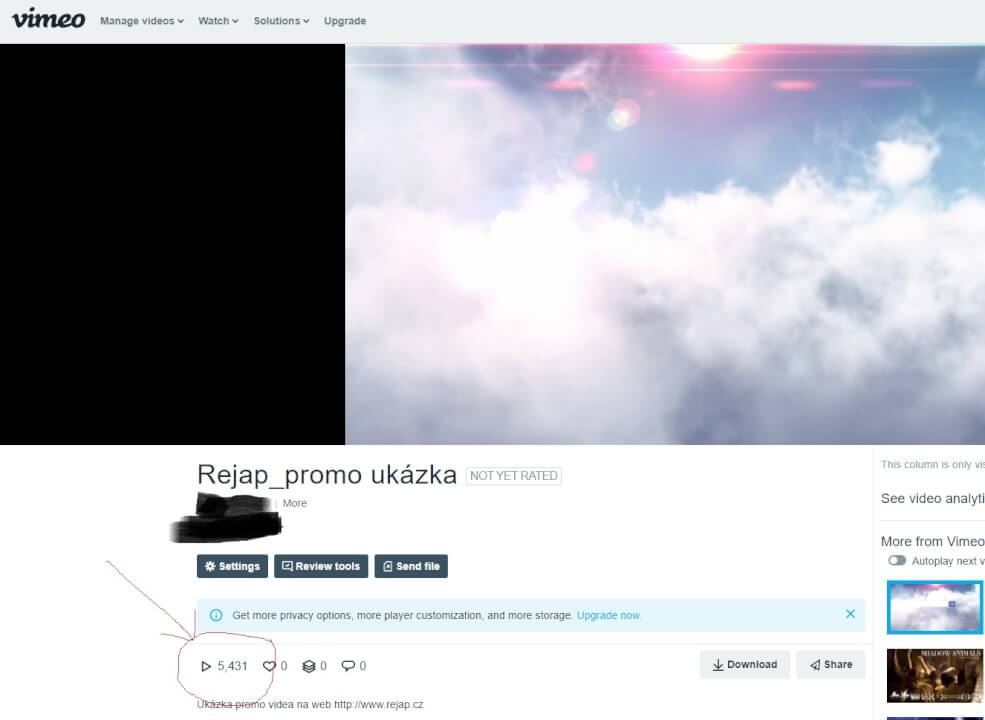The image size is (985, 720).
Task: Click the Review tools button
Action: [x=321, y=566]
